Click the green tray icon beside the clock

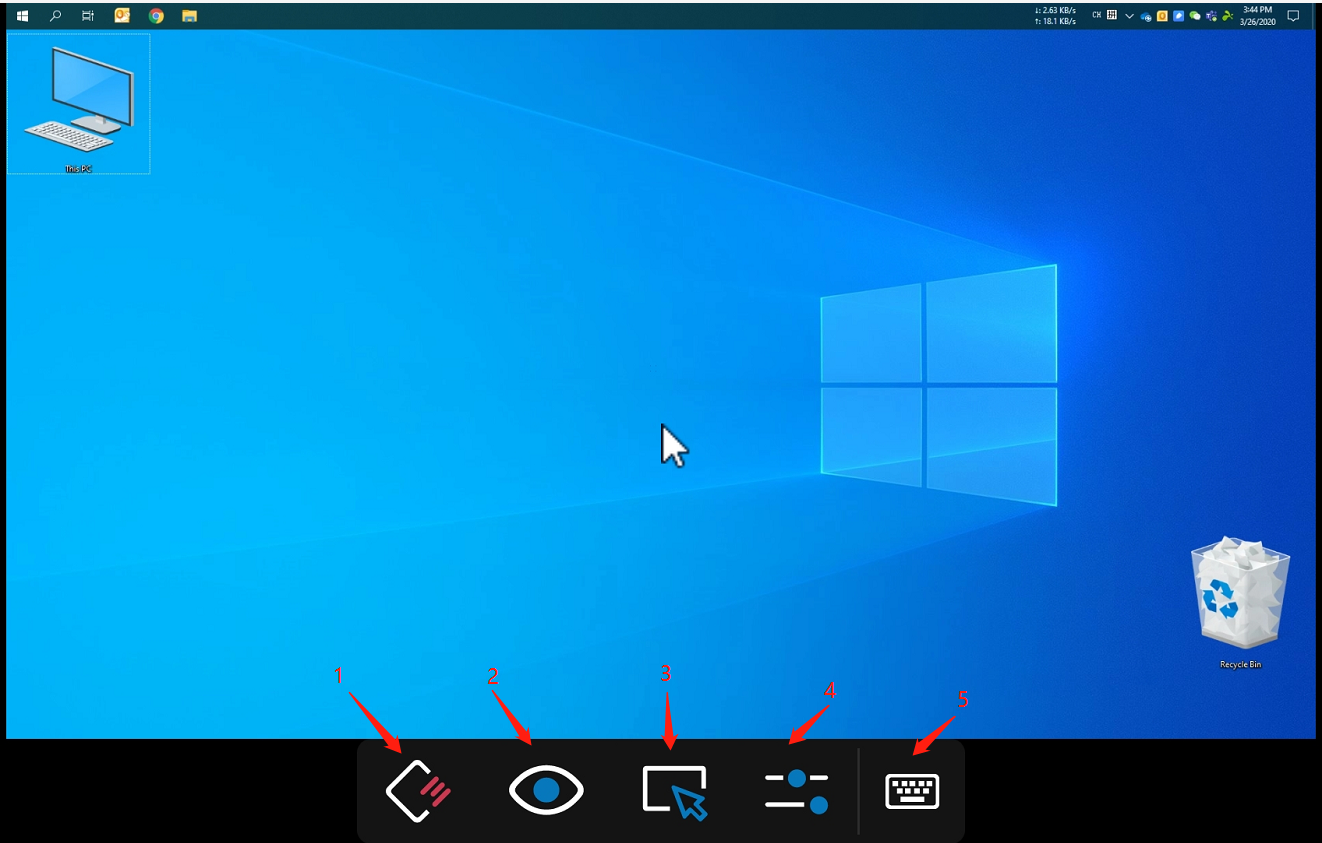point(1227,16)
